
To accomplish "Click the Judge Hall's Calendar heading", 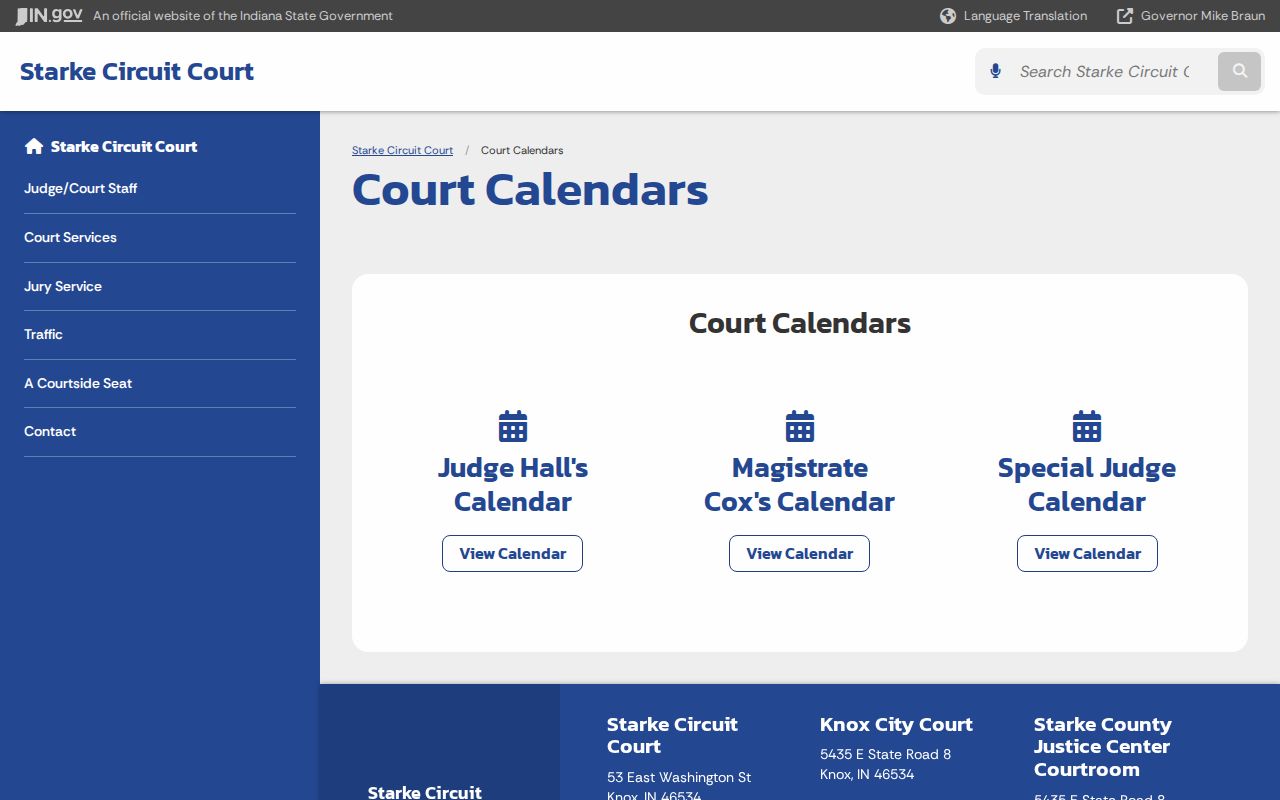I will [513, 485].
